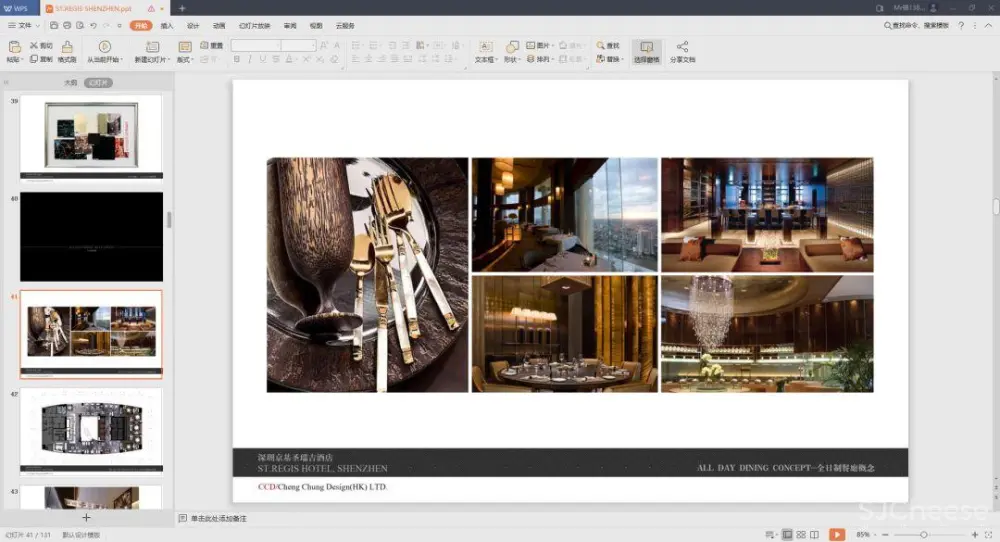
Task: Toggle bold text formatting
Action: (x=236, y=60)
